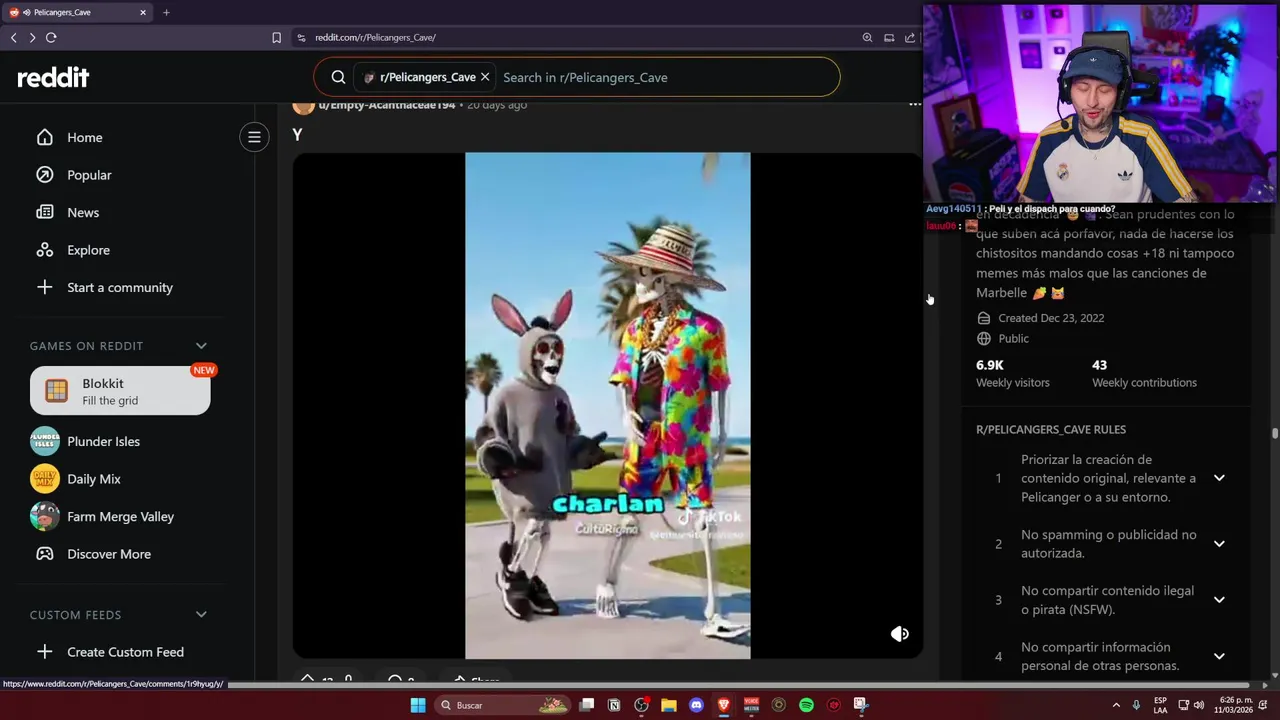Click the reddit logo
Viewport: 1280px width, 720px height.
(x=53, y=77)
